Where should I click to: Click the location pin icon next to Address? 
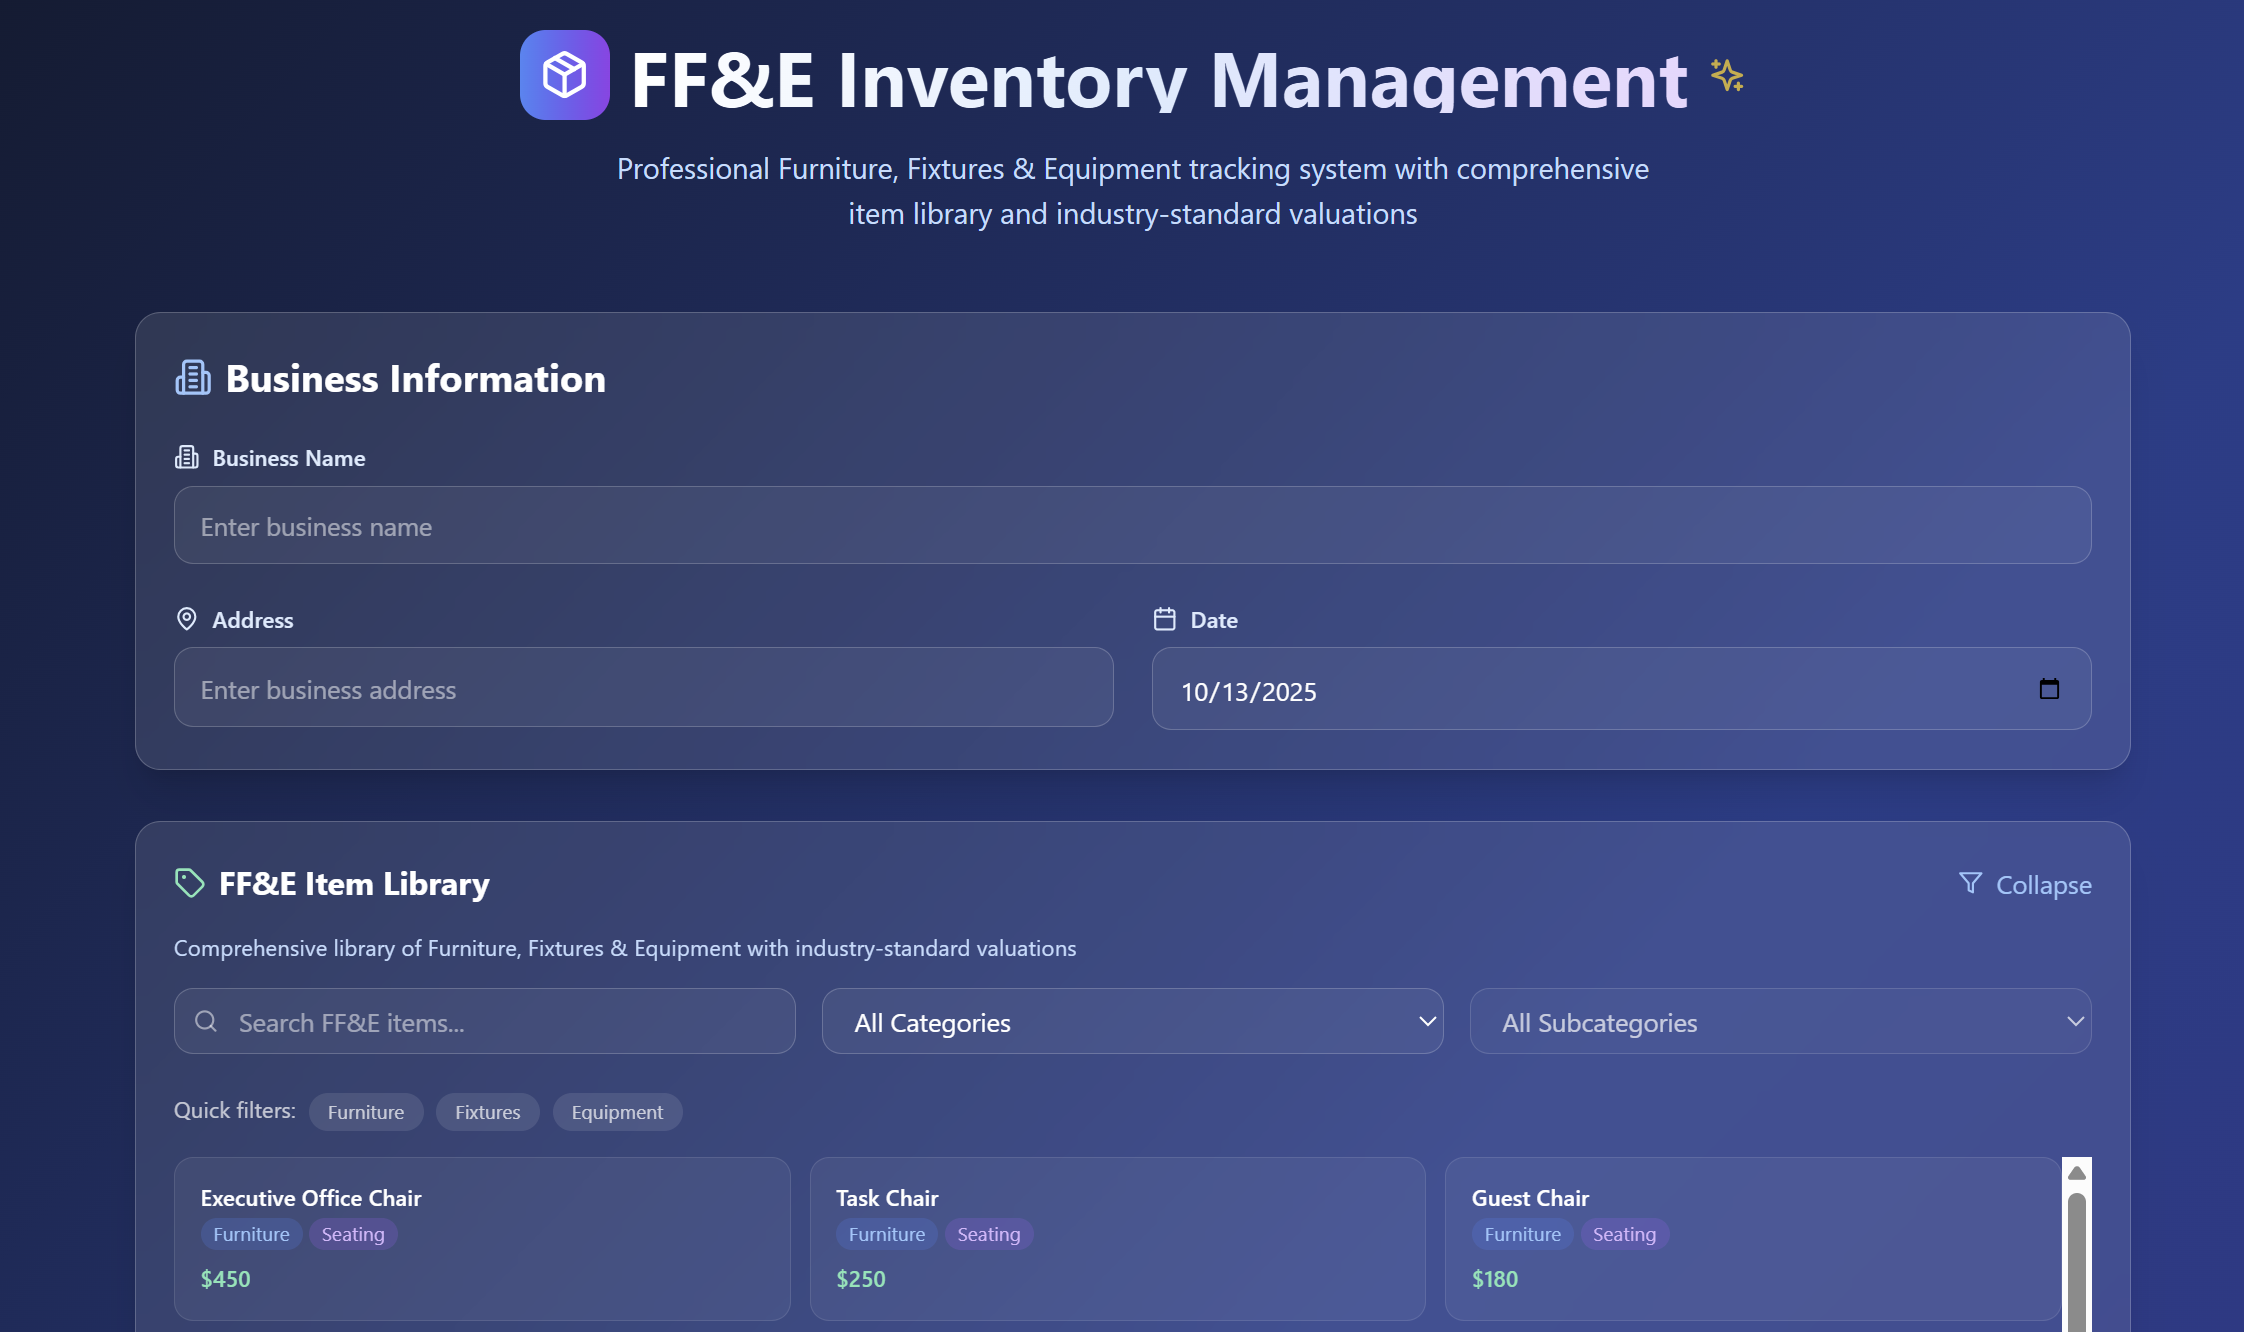click(x=186, y=619)
